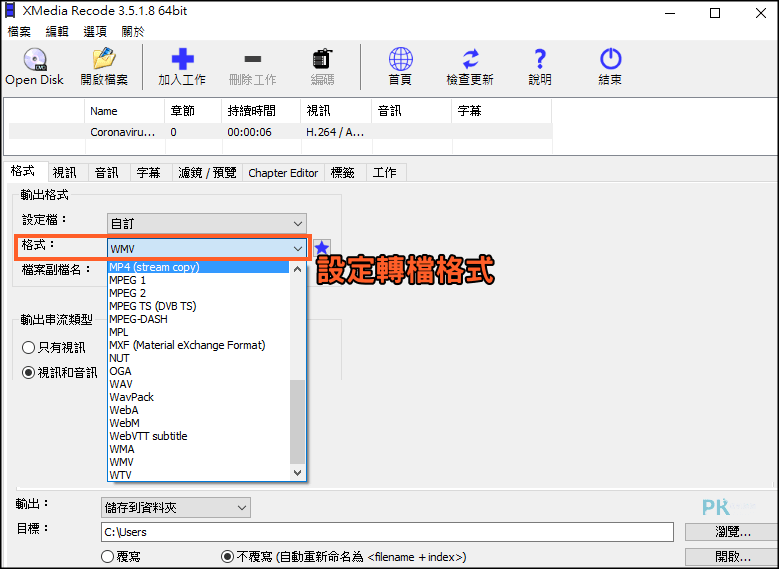Open the 編輯 menu
This screenshot has height=569, width=779.
coord(57,32)
